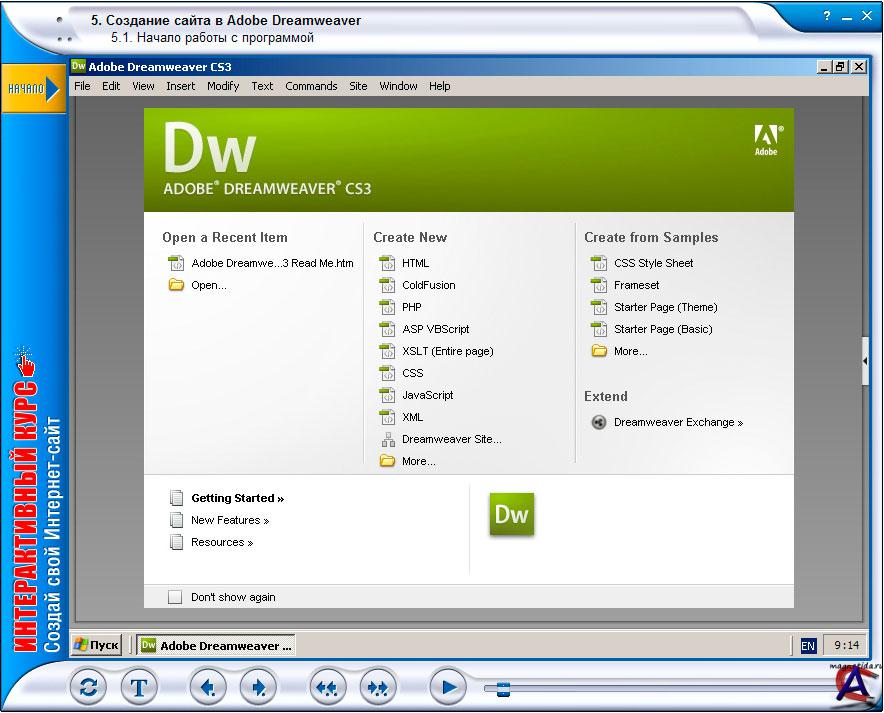The height and width of the screenshot is (713, 884).
Task: Click the EN language indicator in the tray
Action: [807, 646]
